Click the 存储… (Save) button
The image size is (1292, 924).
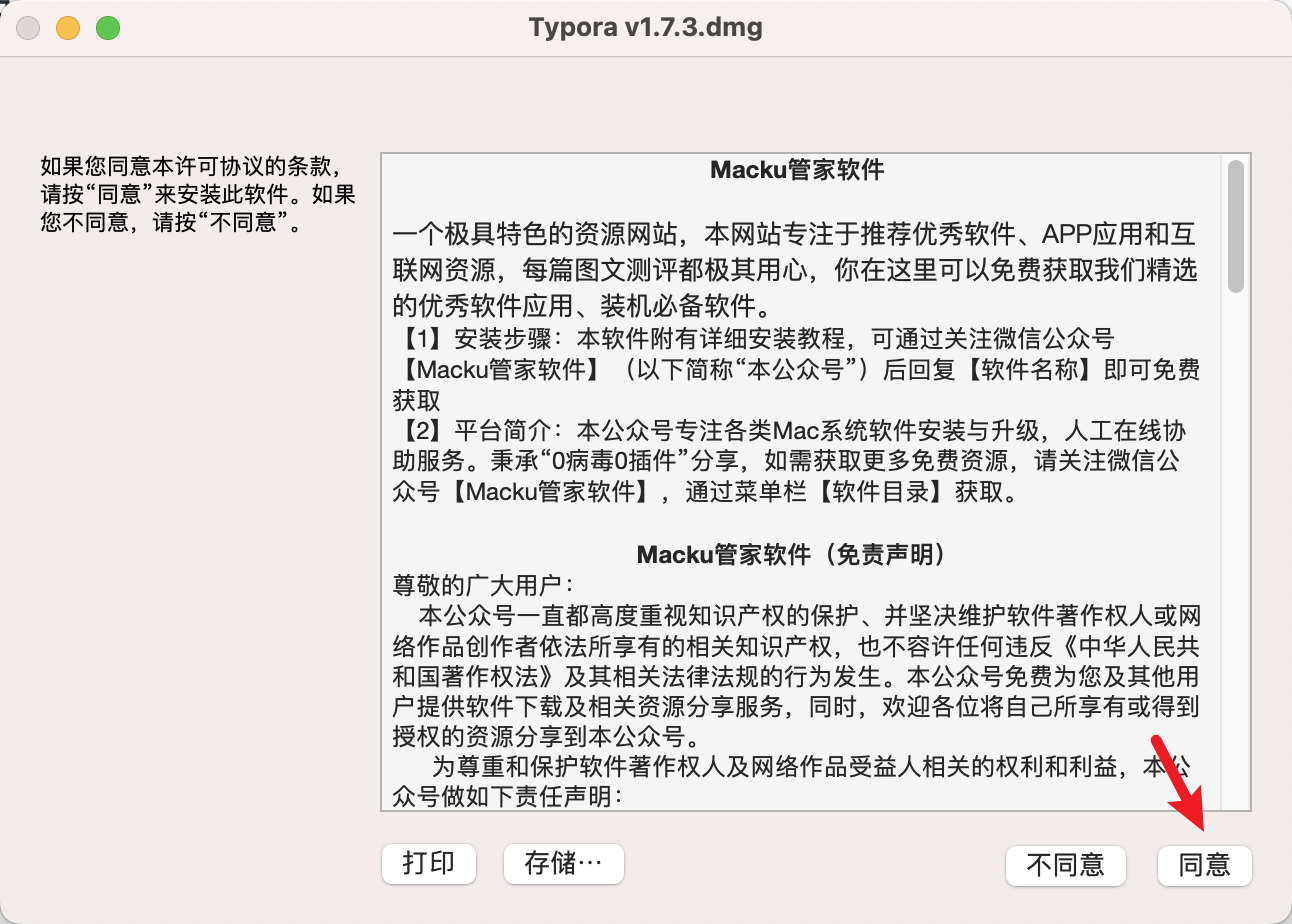point(564,864)
